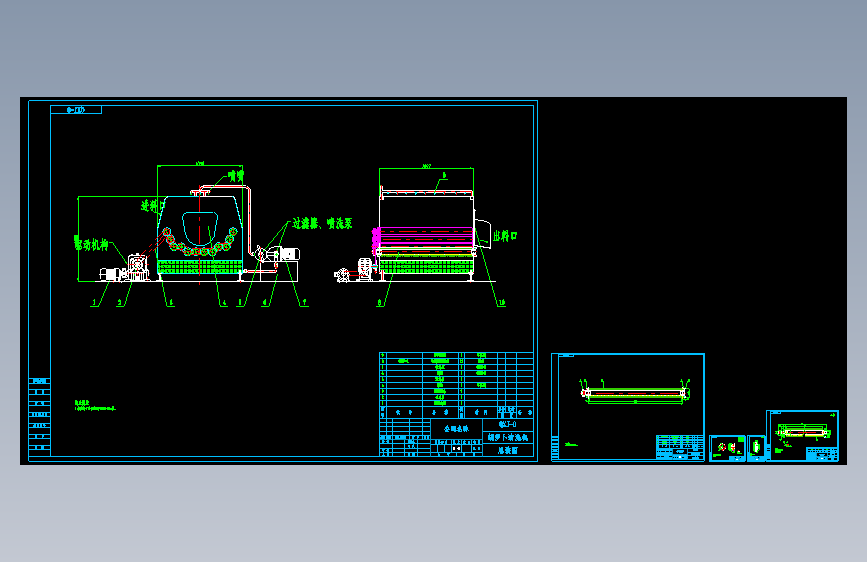The height and width of the screenshot is (562, 867).
Task: Select the top dimension above the front view
Action: tap(200, 164)
